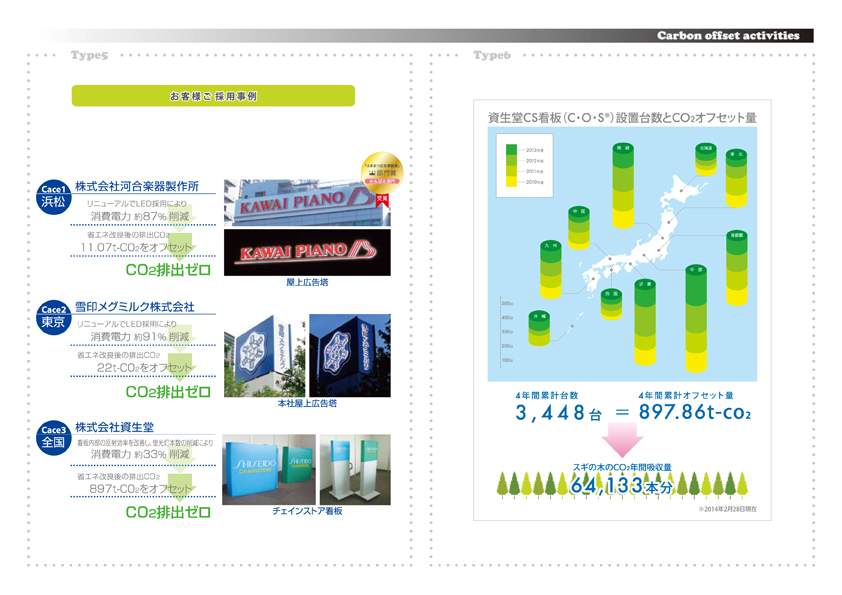Click the 2013年度 legend color swatch
This screenshot has height=595, width=842.
[x=511, y=150]
